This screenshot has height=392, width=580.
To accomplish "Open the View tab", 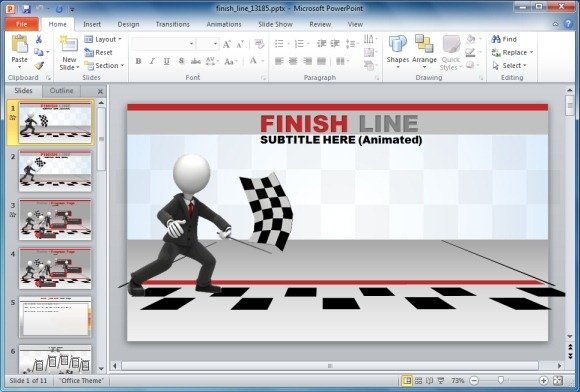I will click(x=355, y=24).
